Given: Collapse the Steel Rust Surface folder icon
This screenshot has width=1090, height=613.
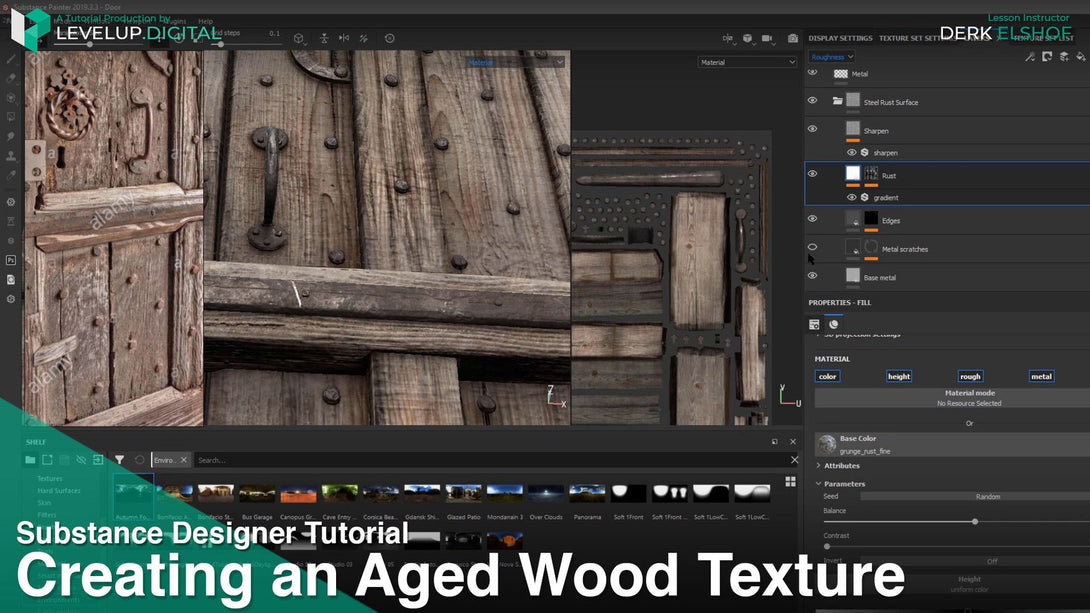Looking at the screenshot, I should click(x=838, y=101).
